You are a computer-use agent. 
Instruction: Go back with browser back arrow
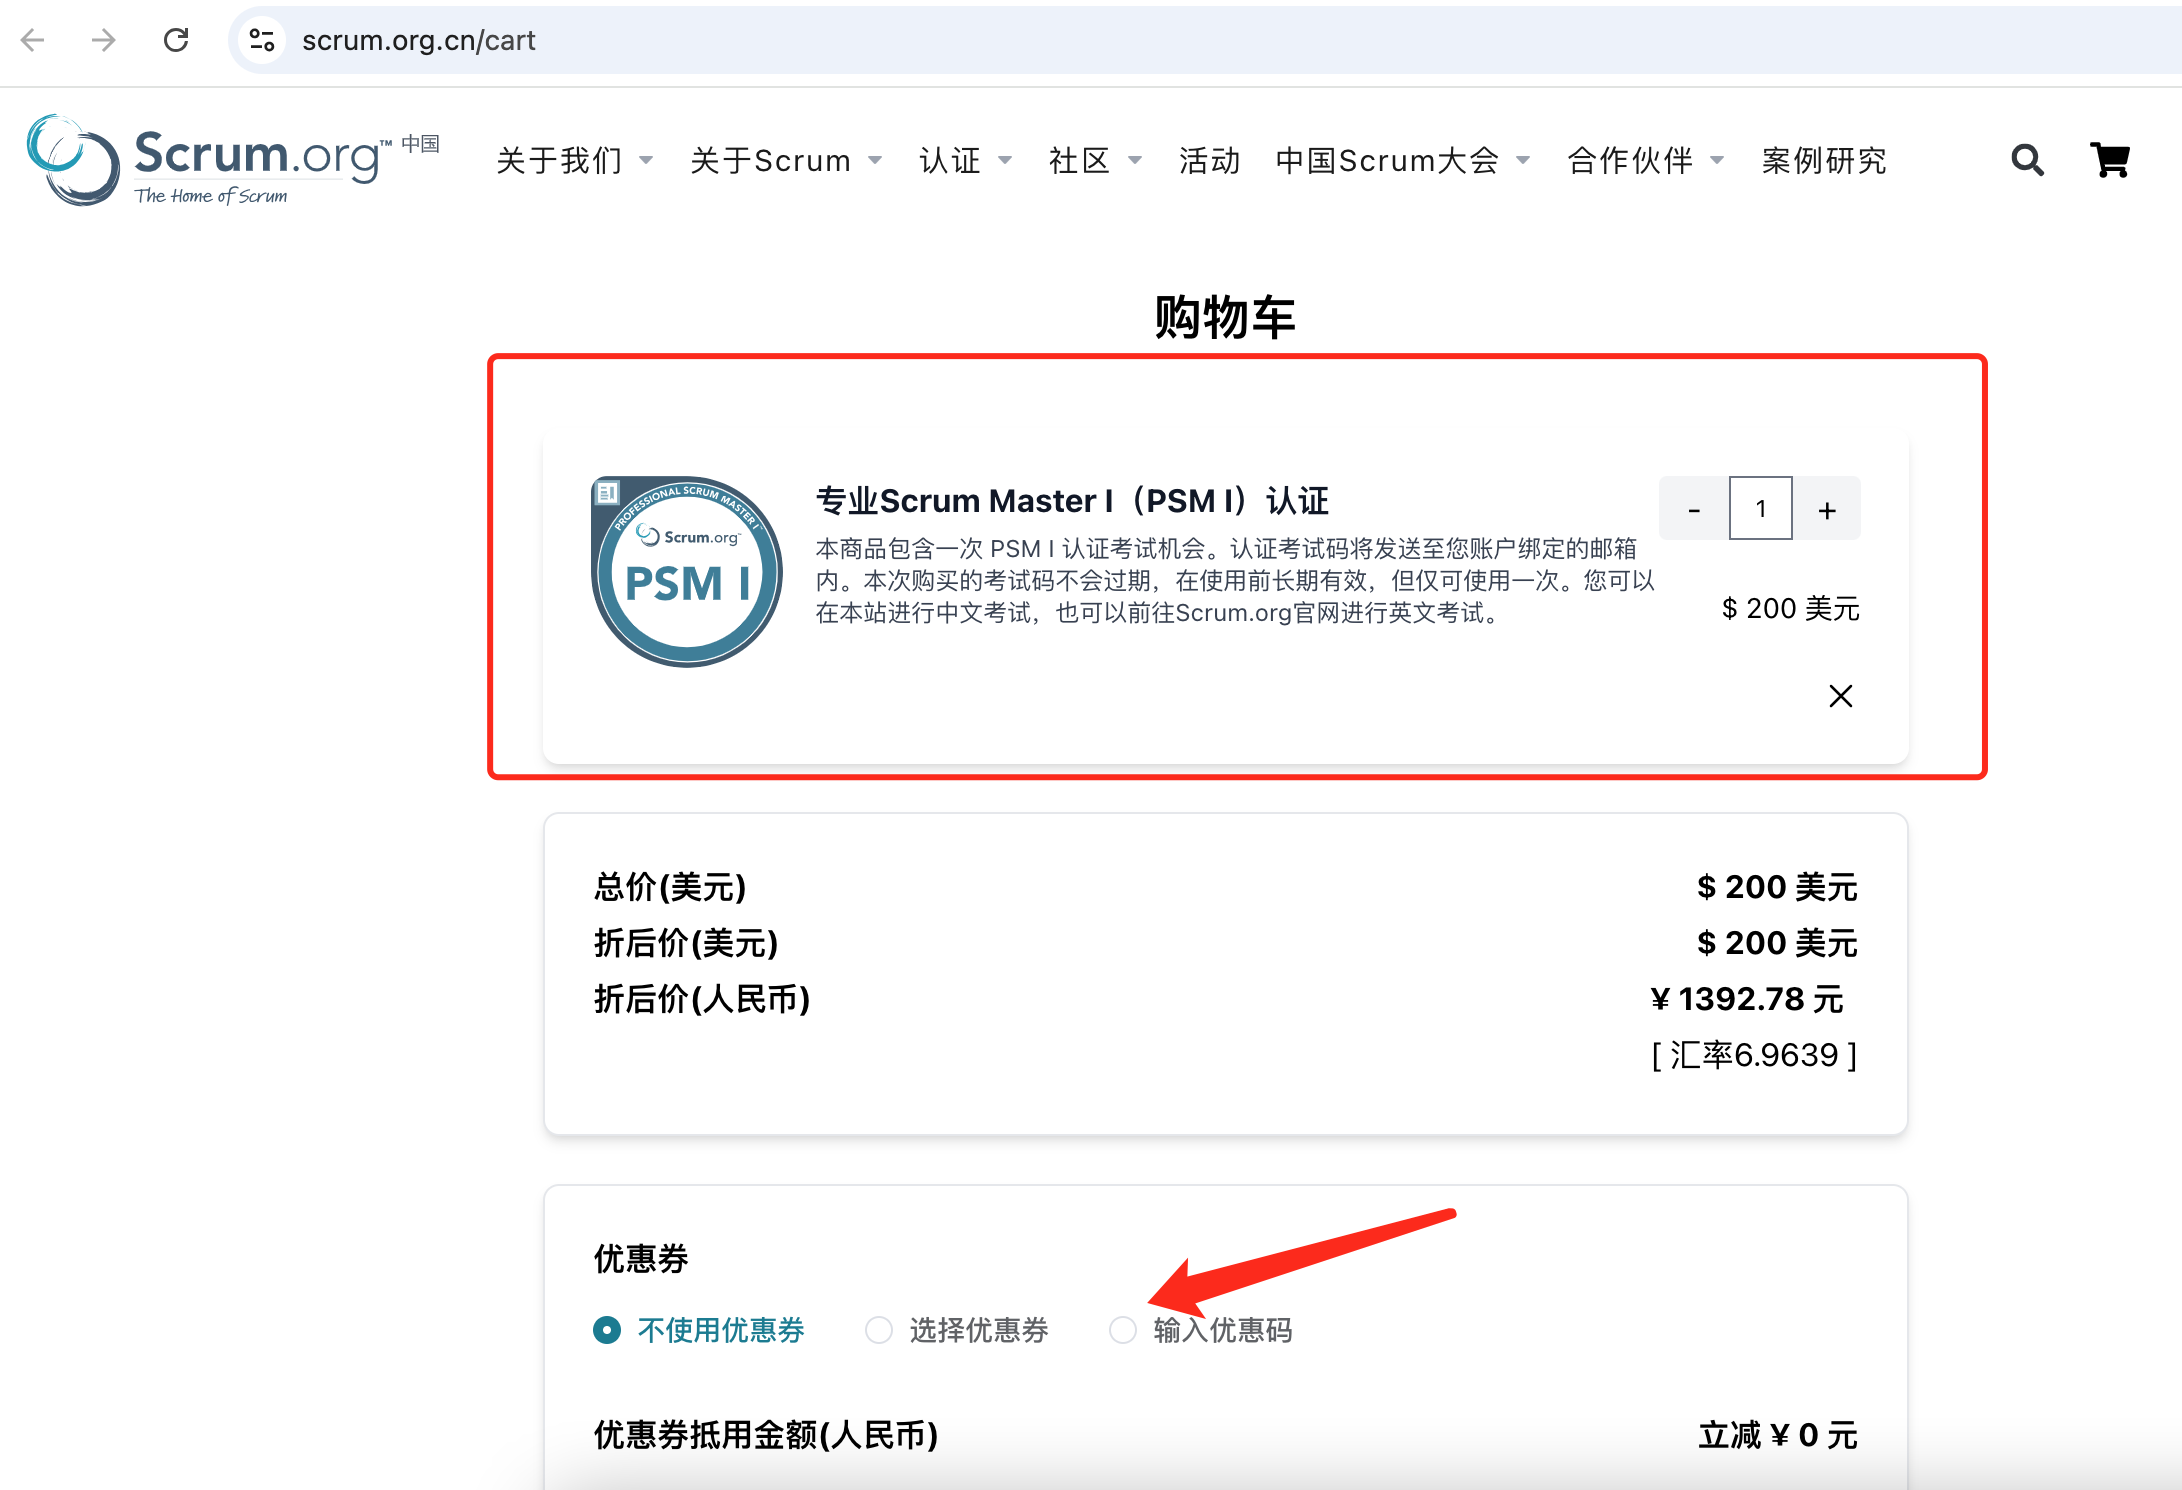[33, 40]
